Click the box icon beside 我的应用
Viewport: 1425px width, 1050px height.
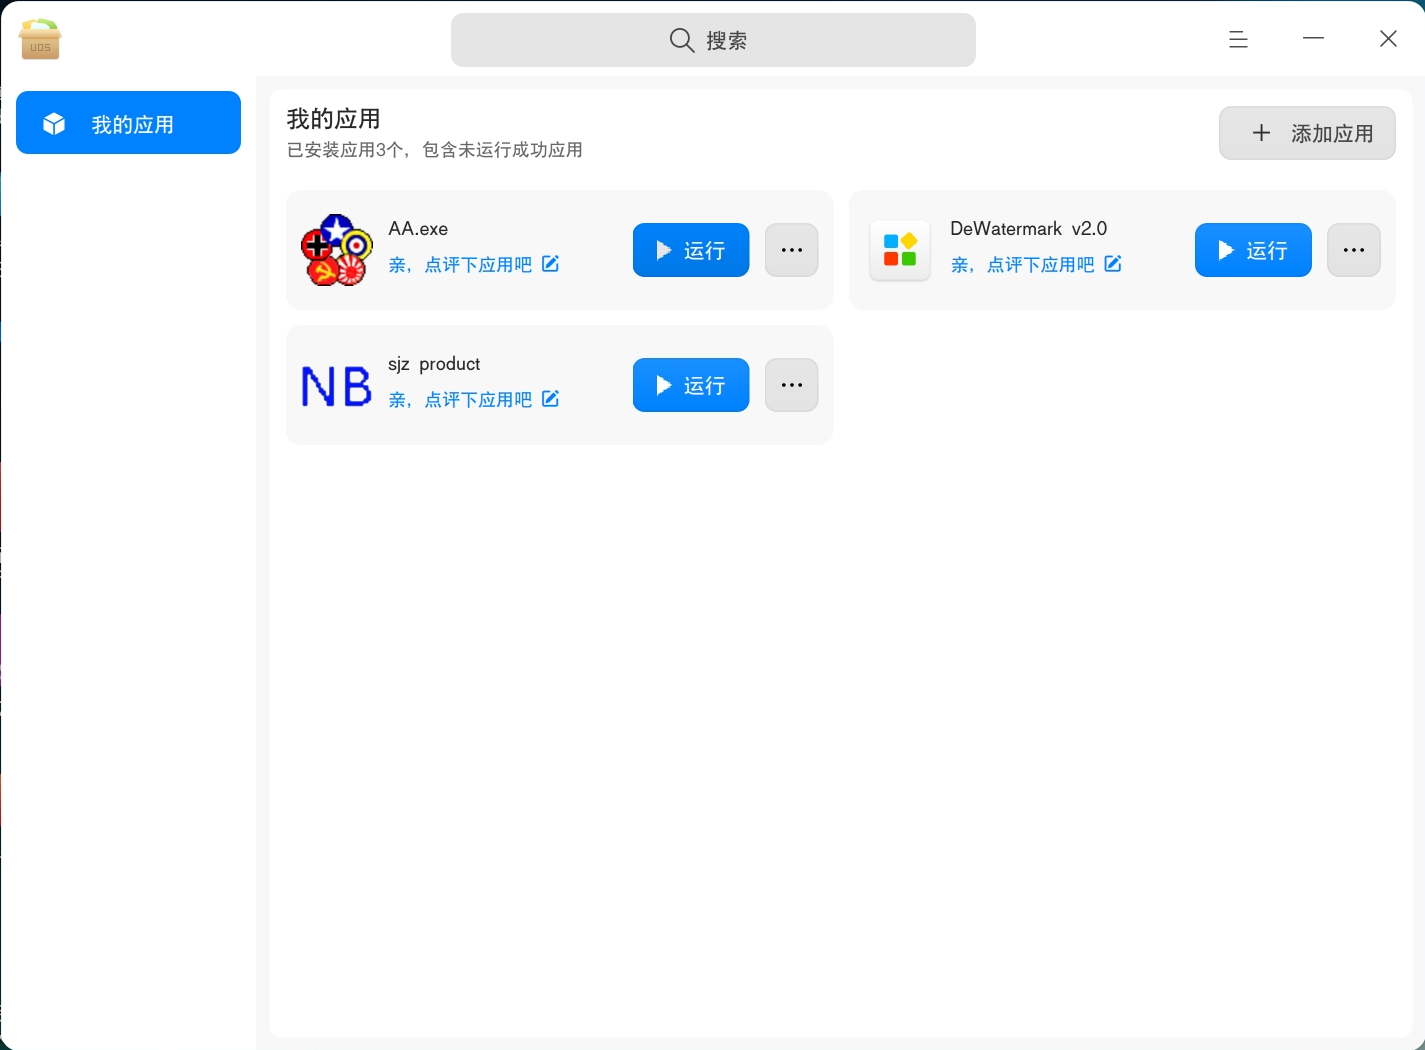point(52,122)
